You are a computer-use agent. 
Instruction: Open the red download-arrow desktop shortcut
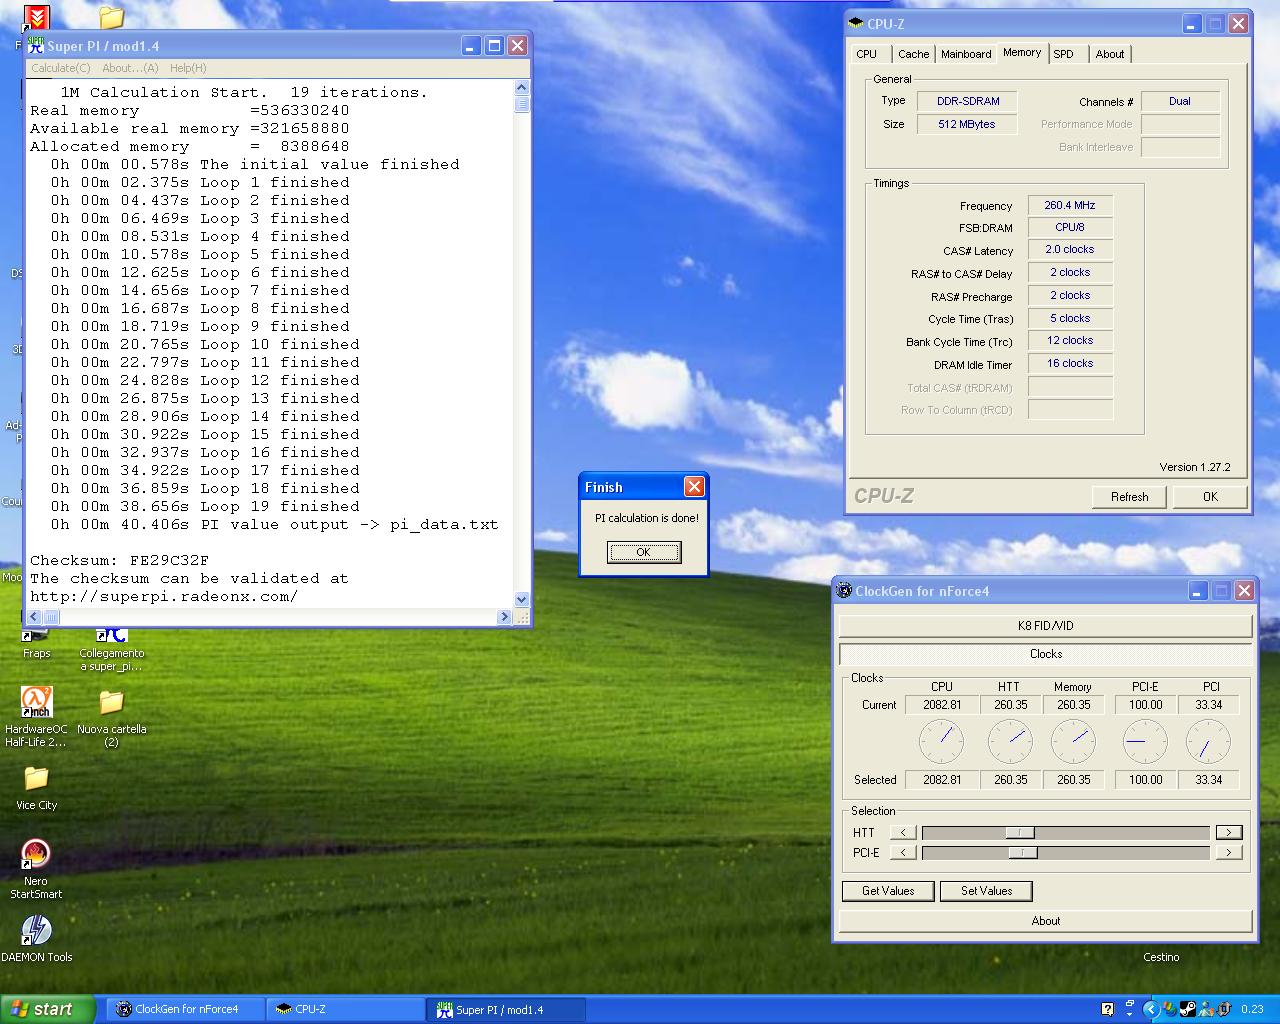point(36,17)
